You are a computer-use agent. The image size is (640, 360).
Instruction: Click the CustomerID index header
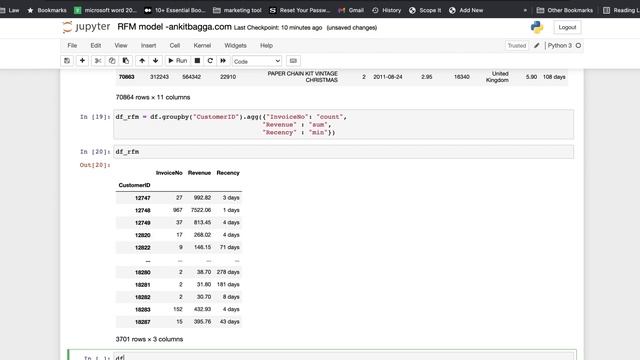click(x=134, y=185)
